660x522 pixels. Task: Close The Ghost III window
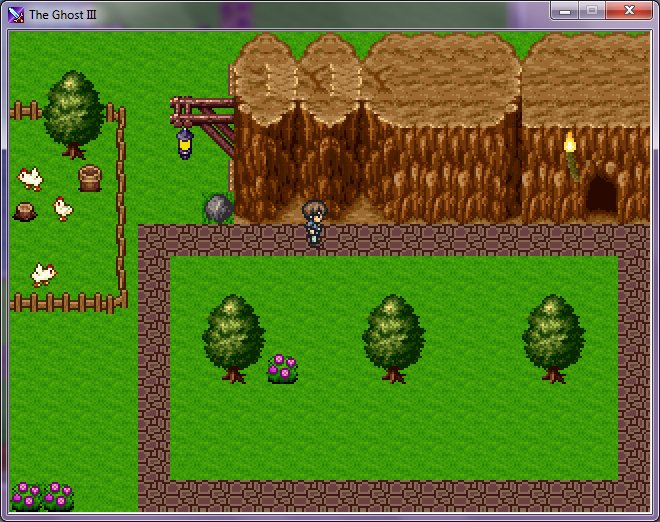click(629, 11)
